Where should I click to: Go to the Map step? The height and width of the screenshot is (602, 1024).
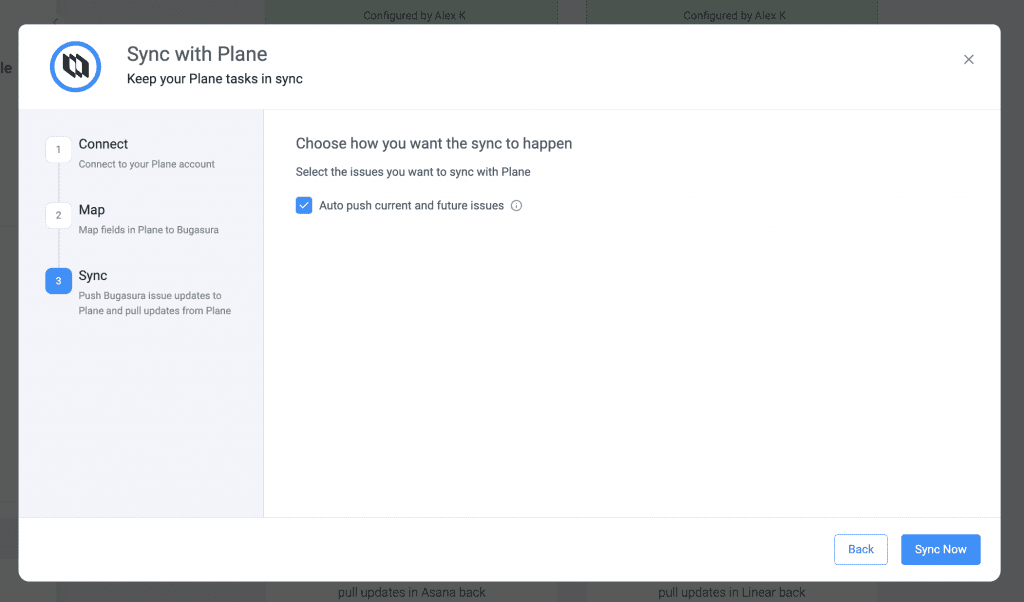(x=91, y=210)
